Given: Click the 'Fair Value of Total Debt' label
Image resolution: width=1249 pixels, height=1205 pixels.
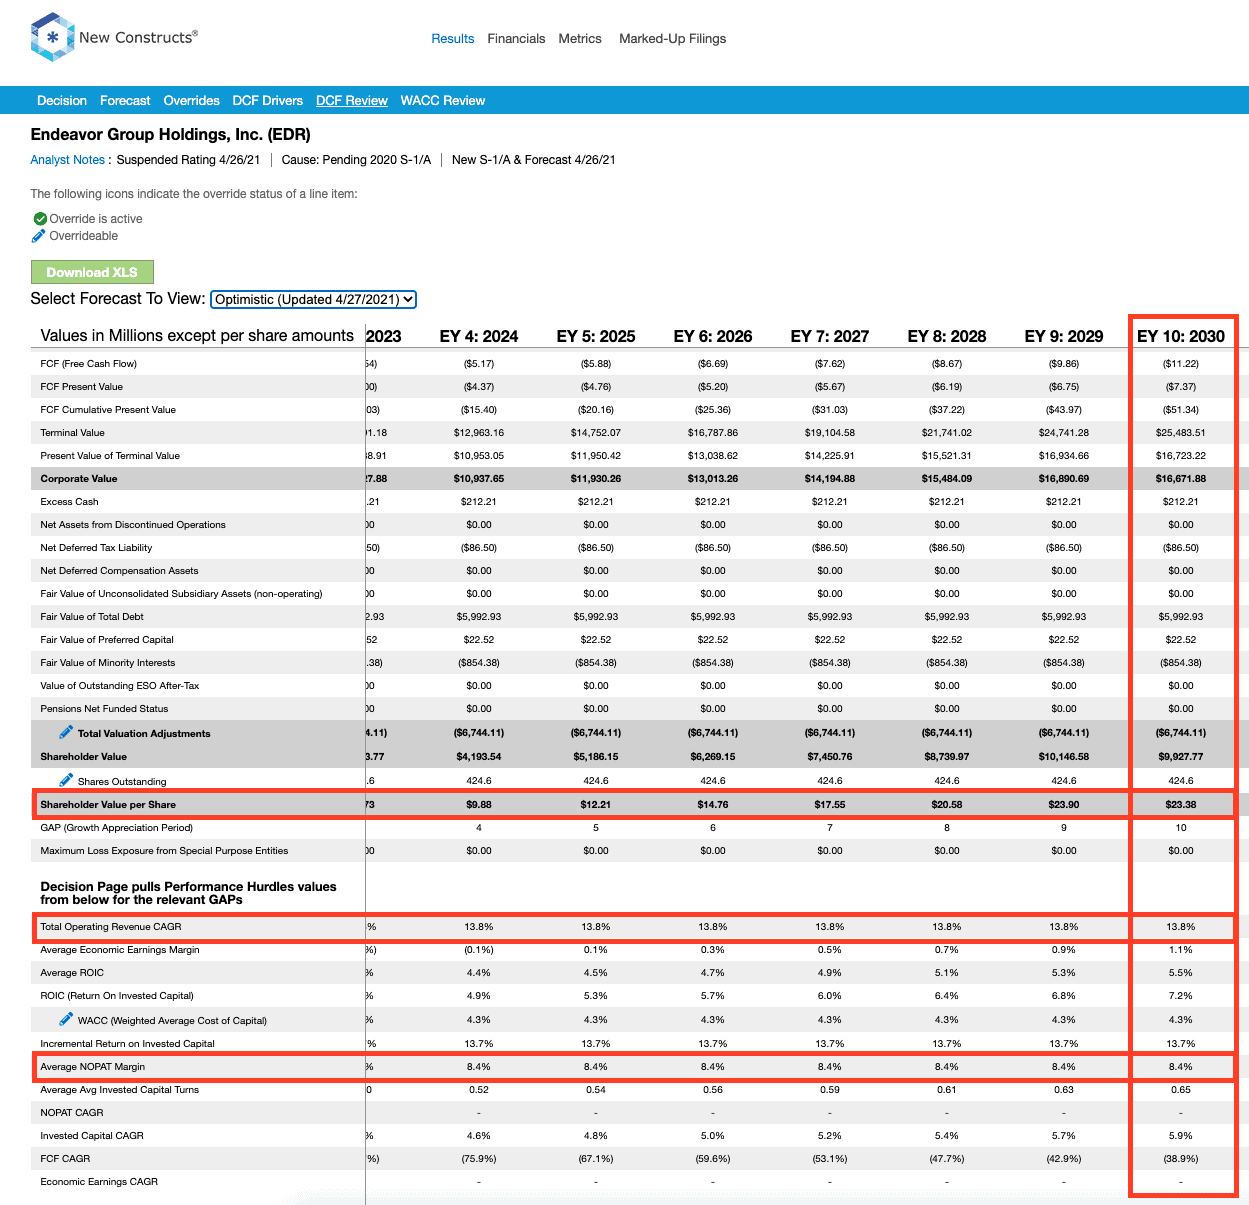Looking at the screenshot, I should click(92, 617).
